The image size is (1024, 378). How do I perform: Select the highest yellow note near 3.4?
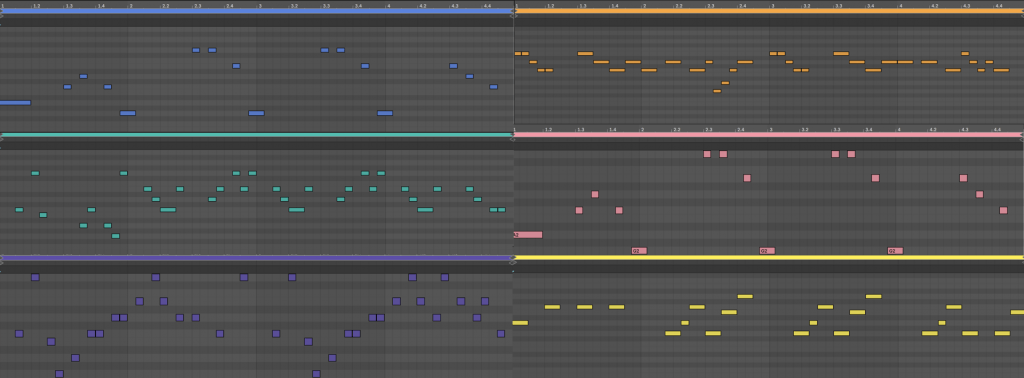coord(874,296)
